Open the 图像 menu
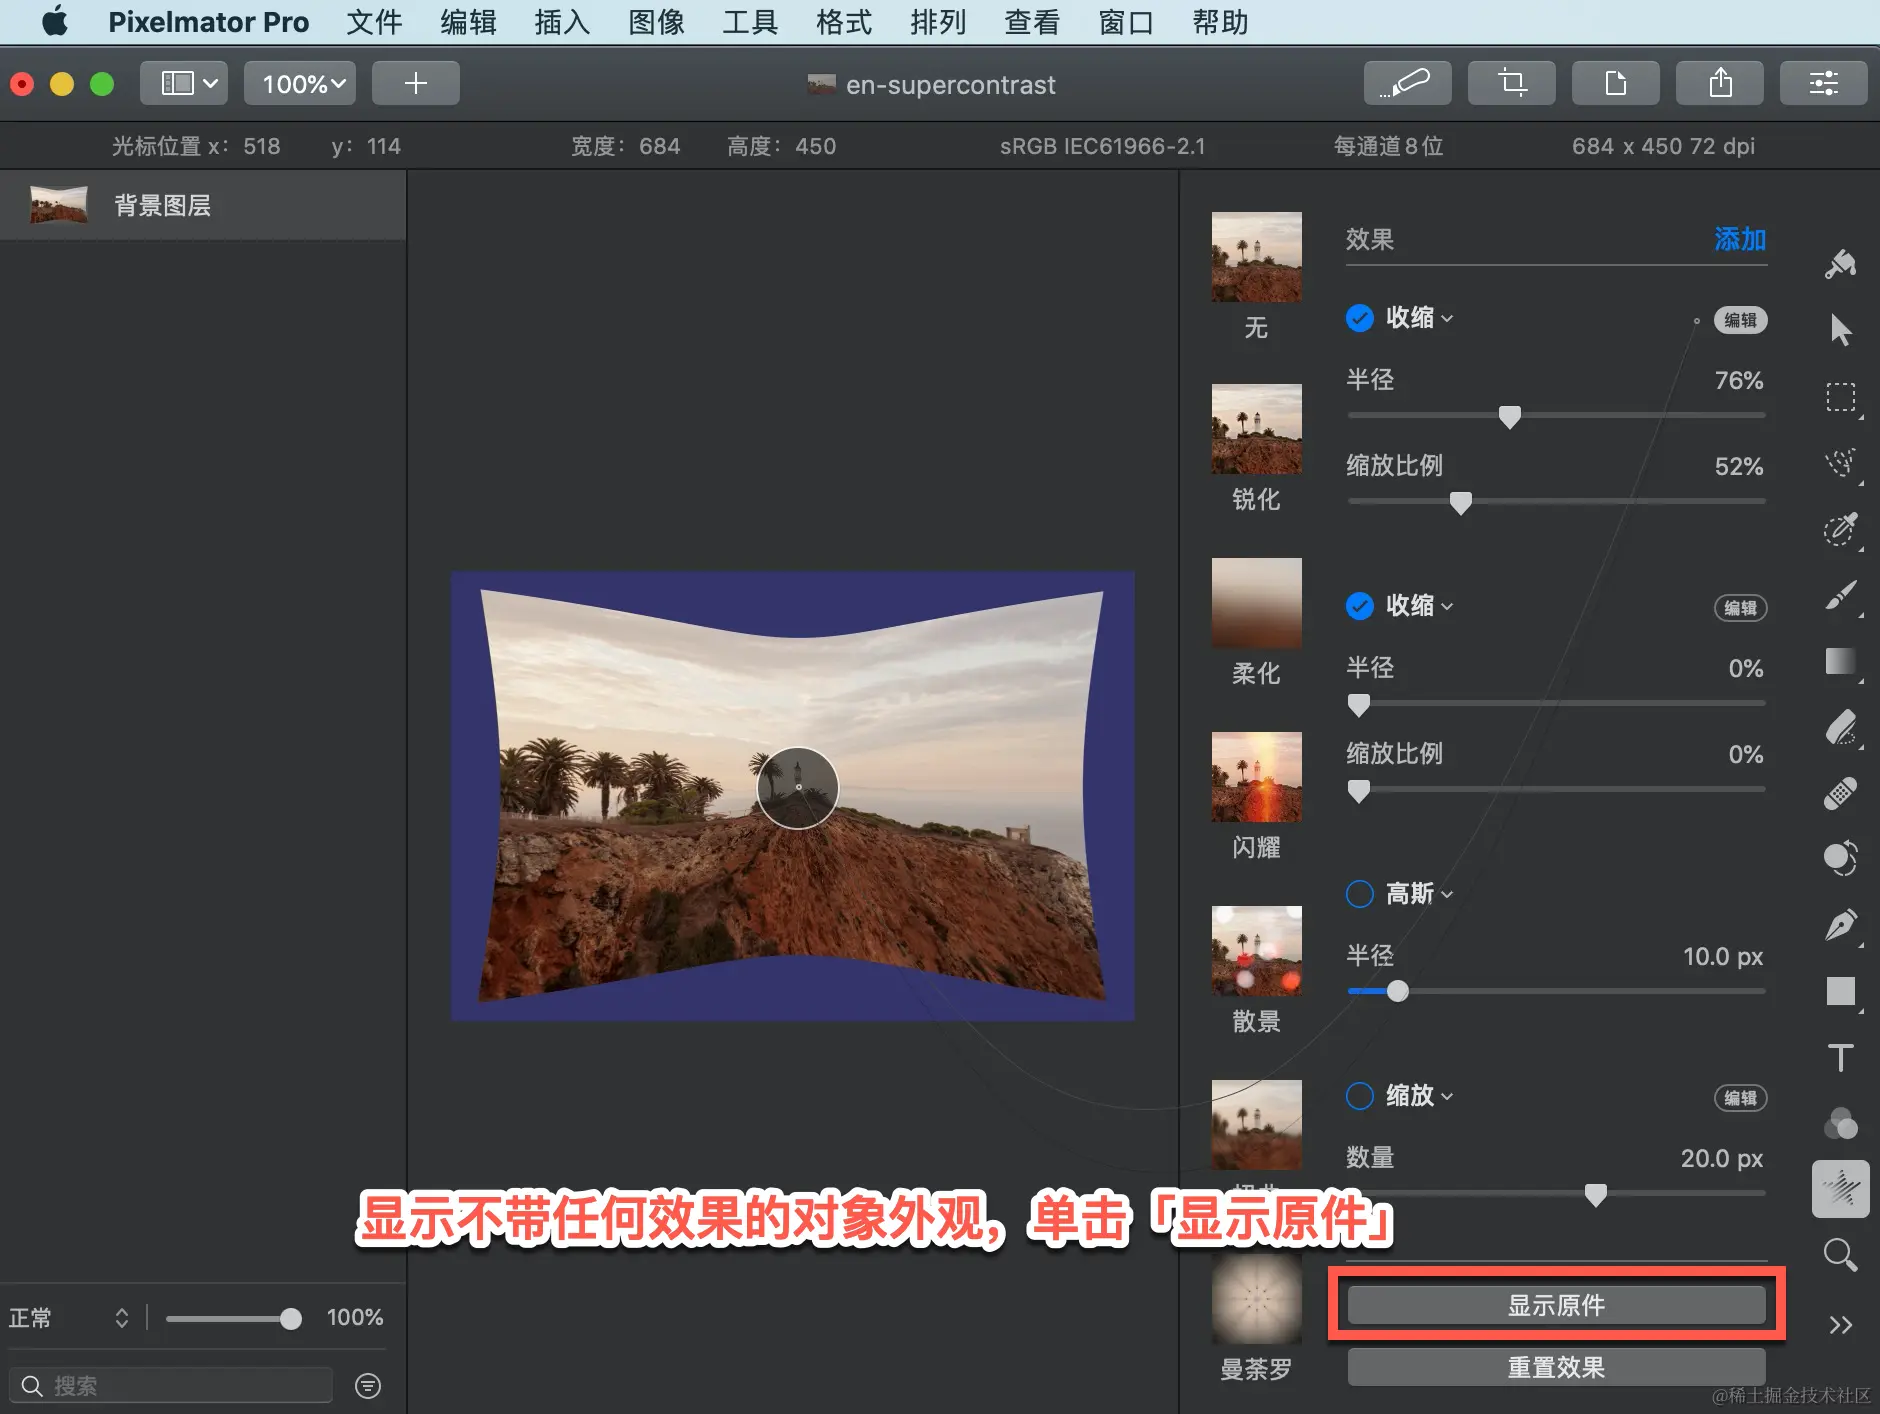The height and width of the screenshot is (1414, 1880). click(656, 22)
